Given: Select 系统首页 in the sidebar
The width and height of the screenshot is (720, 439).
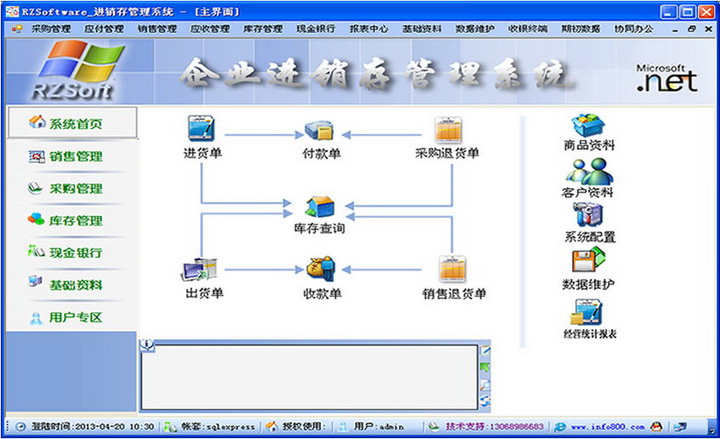Looking at the screenshot, I should coord(72,123).
